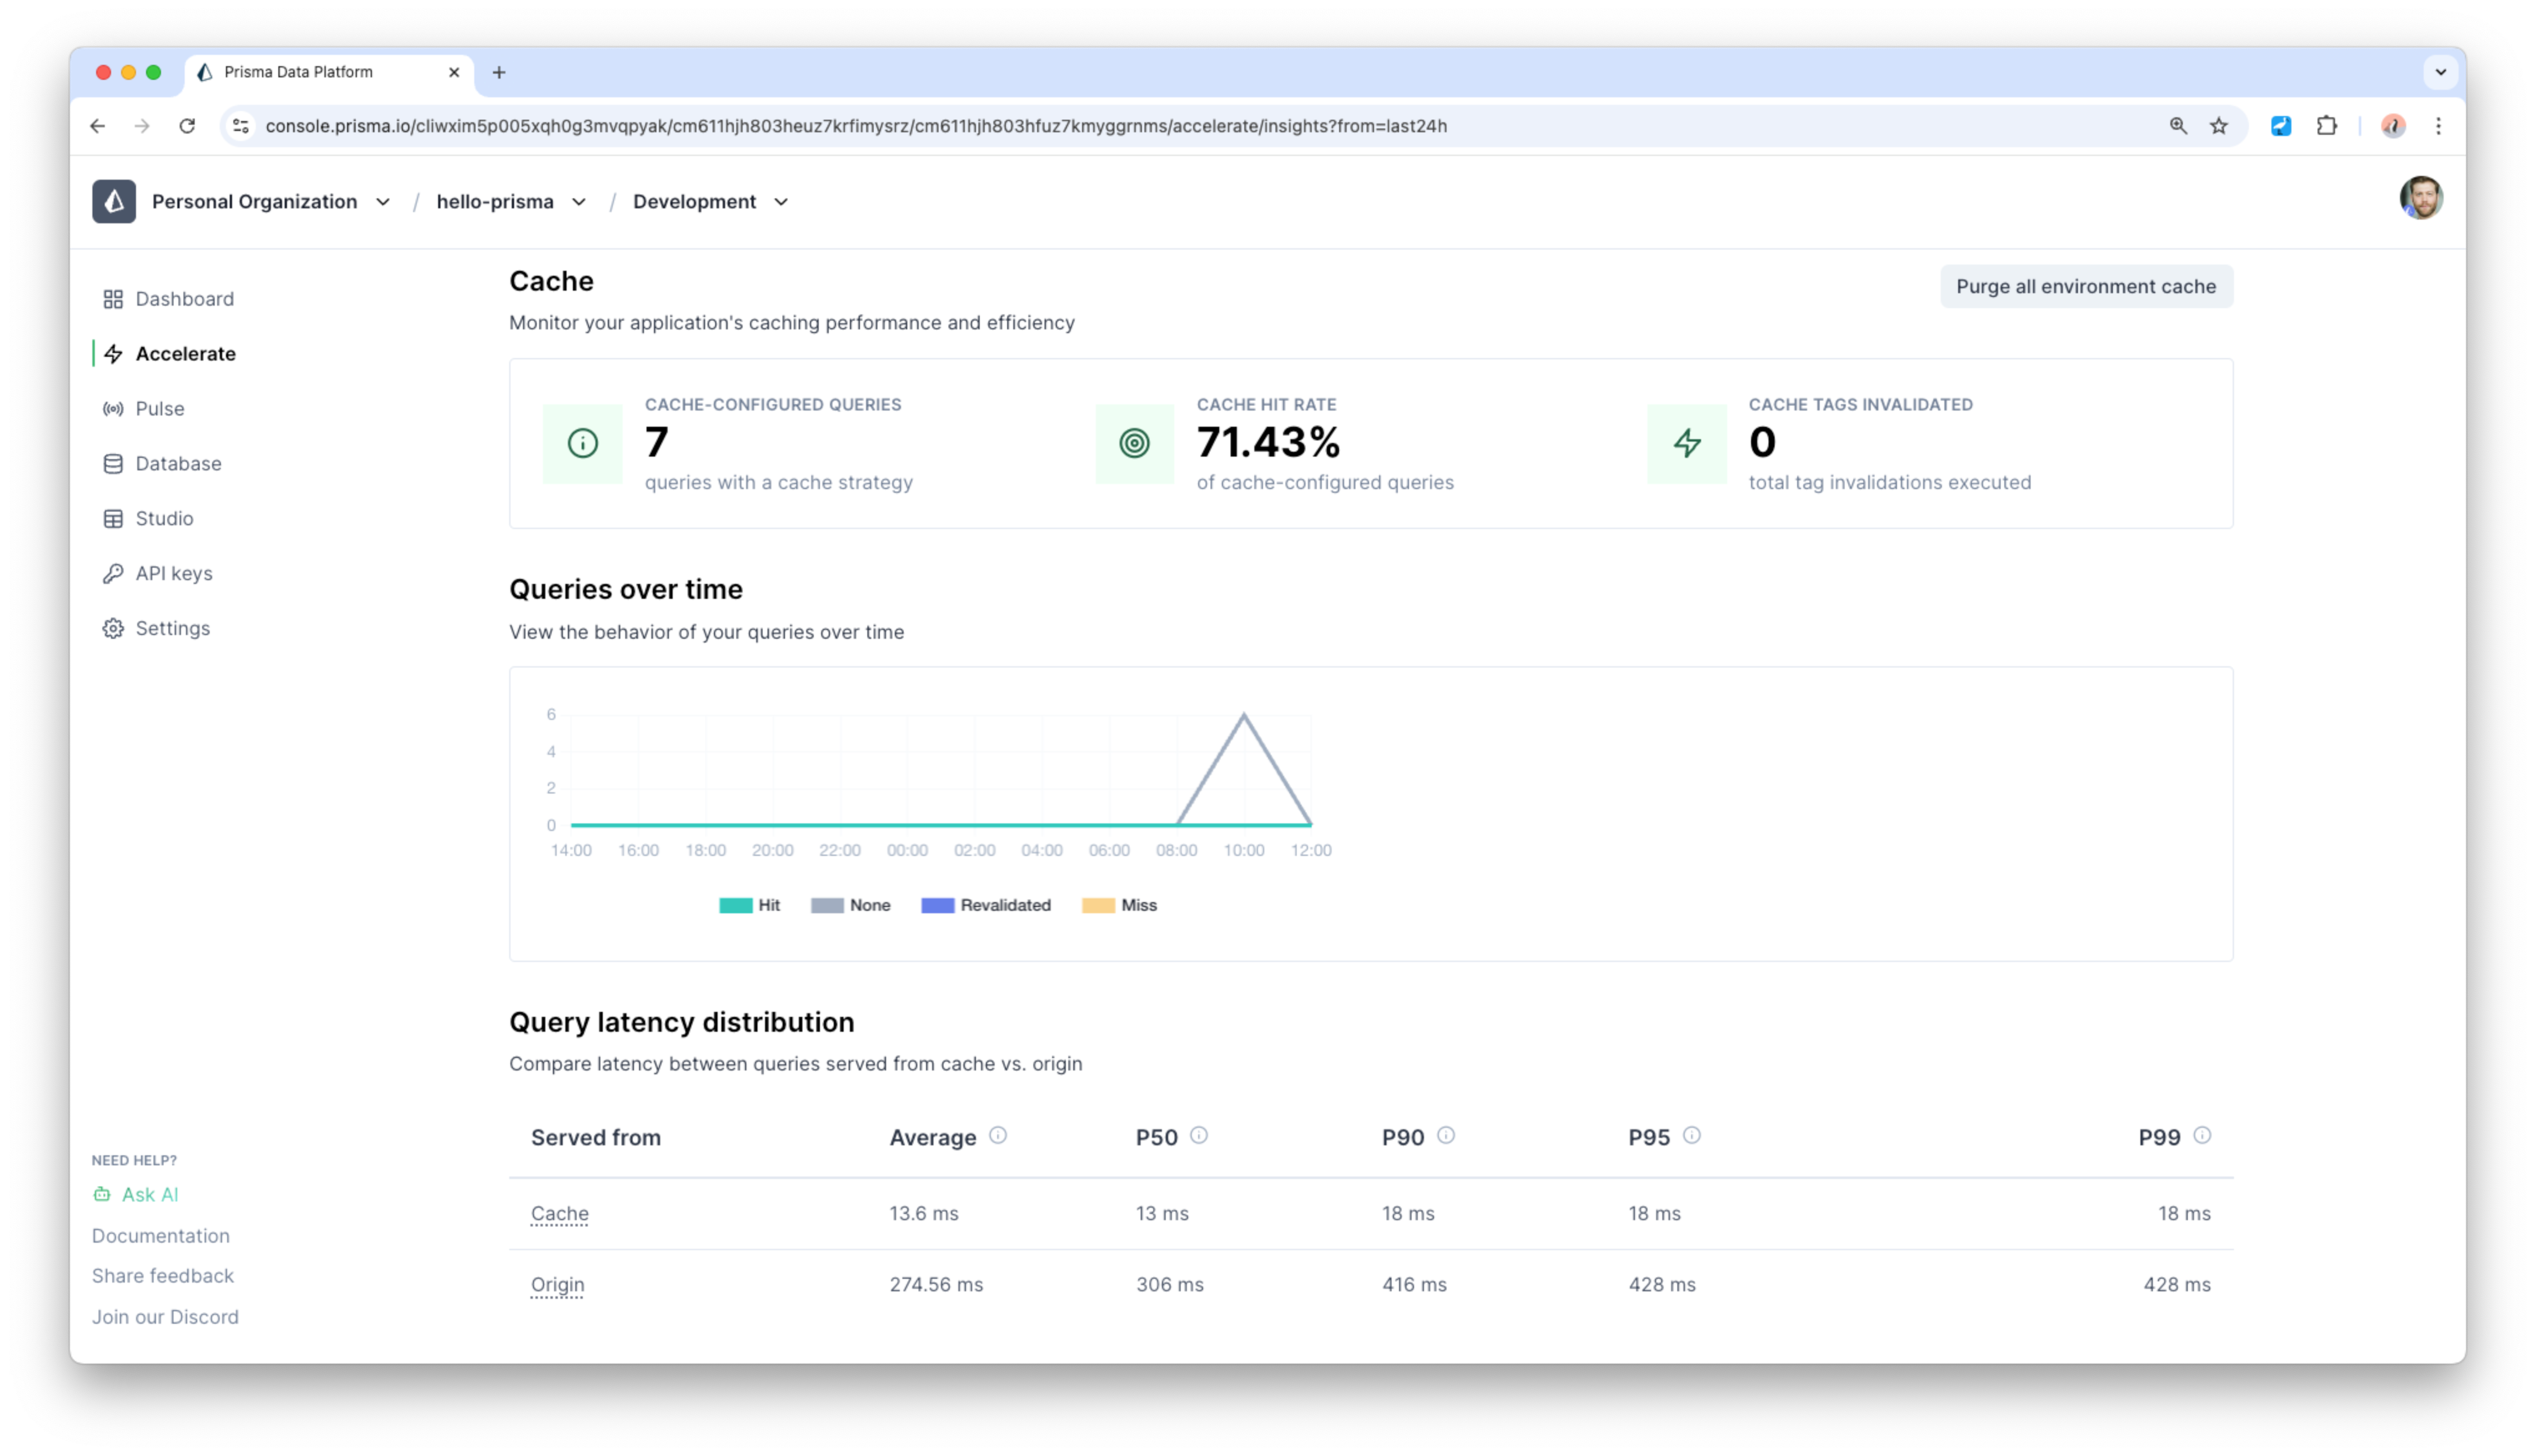Screen dimensions: 2536x1456
Task: Click the browser address bar URL
Action: (855, 126)
